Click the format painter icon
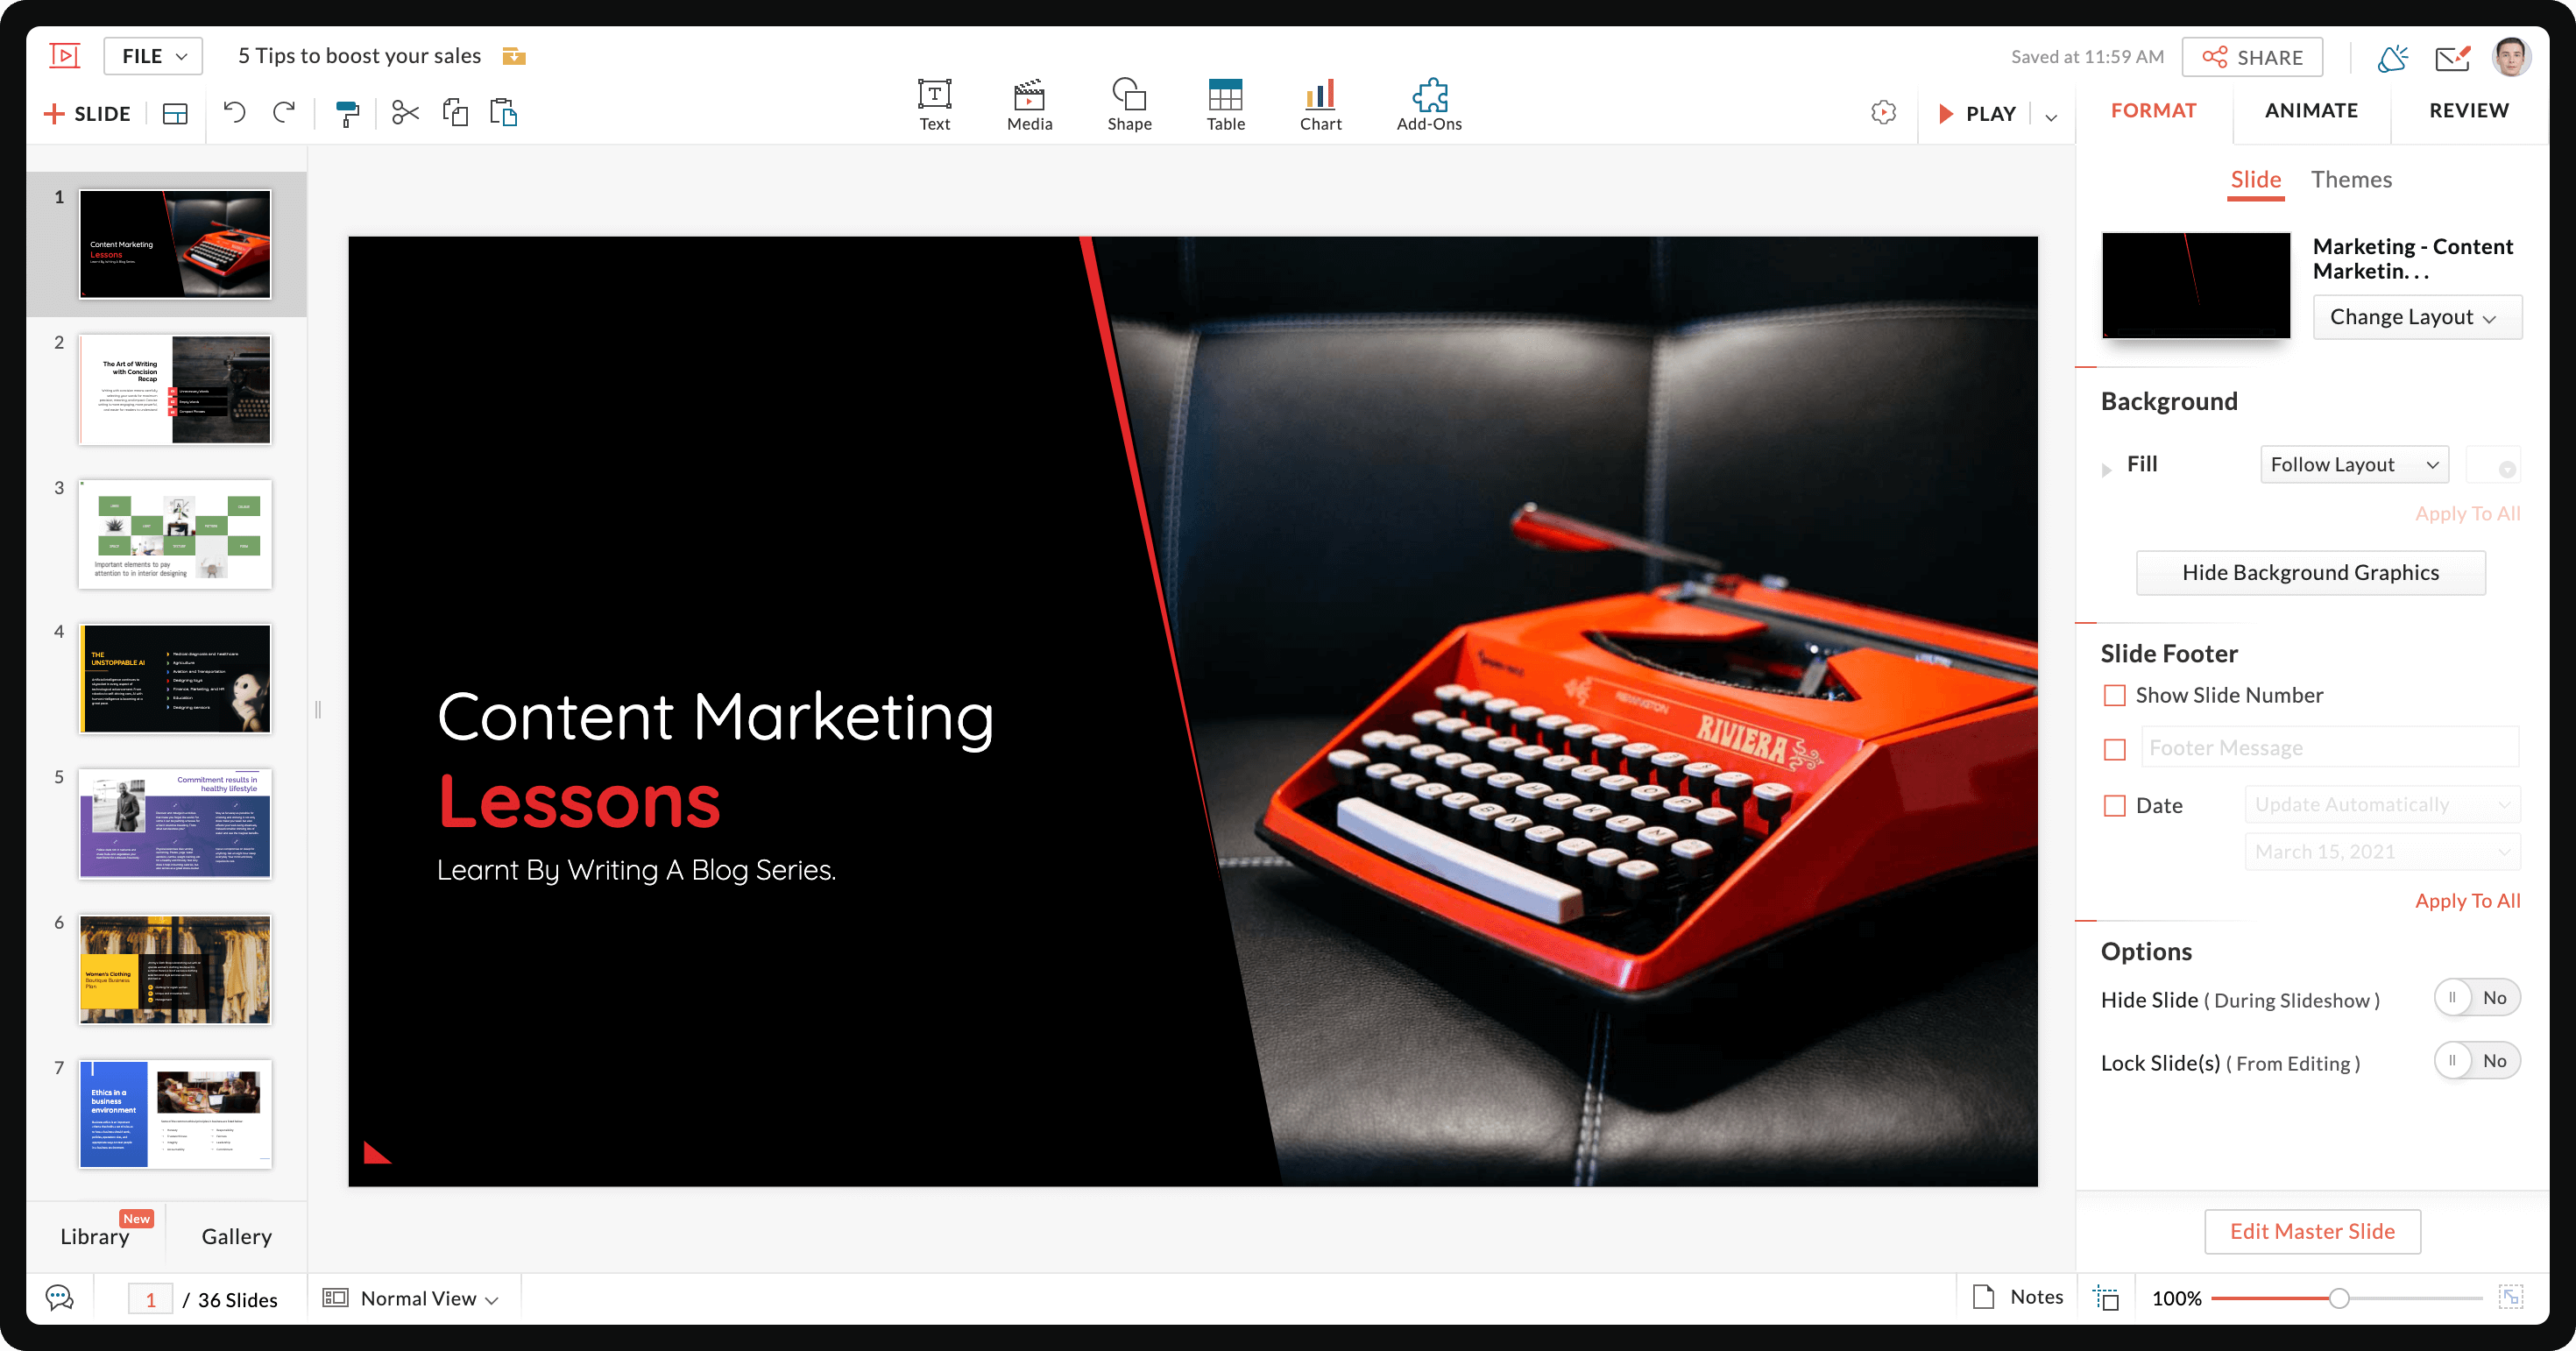Image resolution: width=2576 pixels, height=1351 pixels. point(347,113)
